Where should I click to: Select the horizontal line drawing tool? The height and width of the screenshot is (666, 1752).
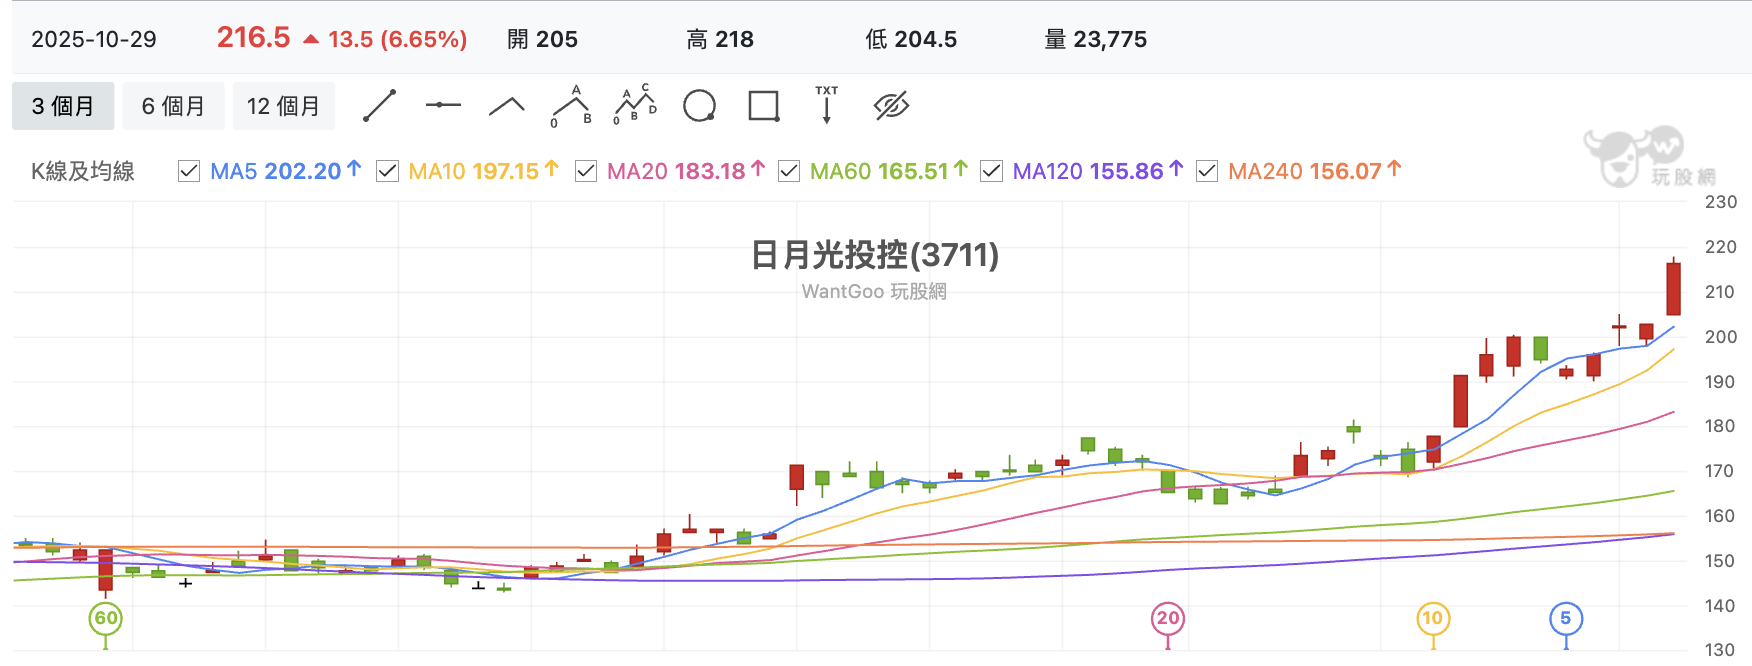[x=443, y=105]
